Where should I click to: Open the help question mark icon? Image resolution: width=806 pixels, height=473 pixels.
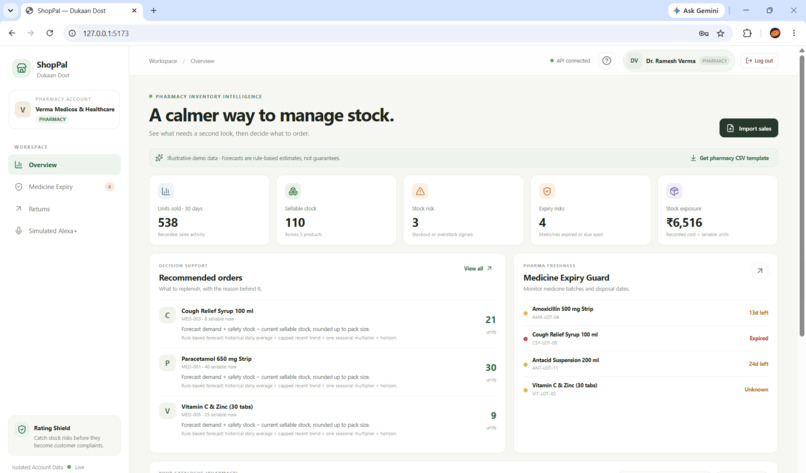pyautogui.click(x=607, y=61)
